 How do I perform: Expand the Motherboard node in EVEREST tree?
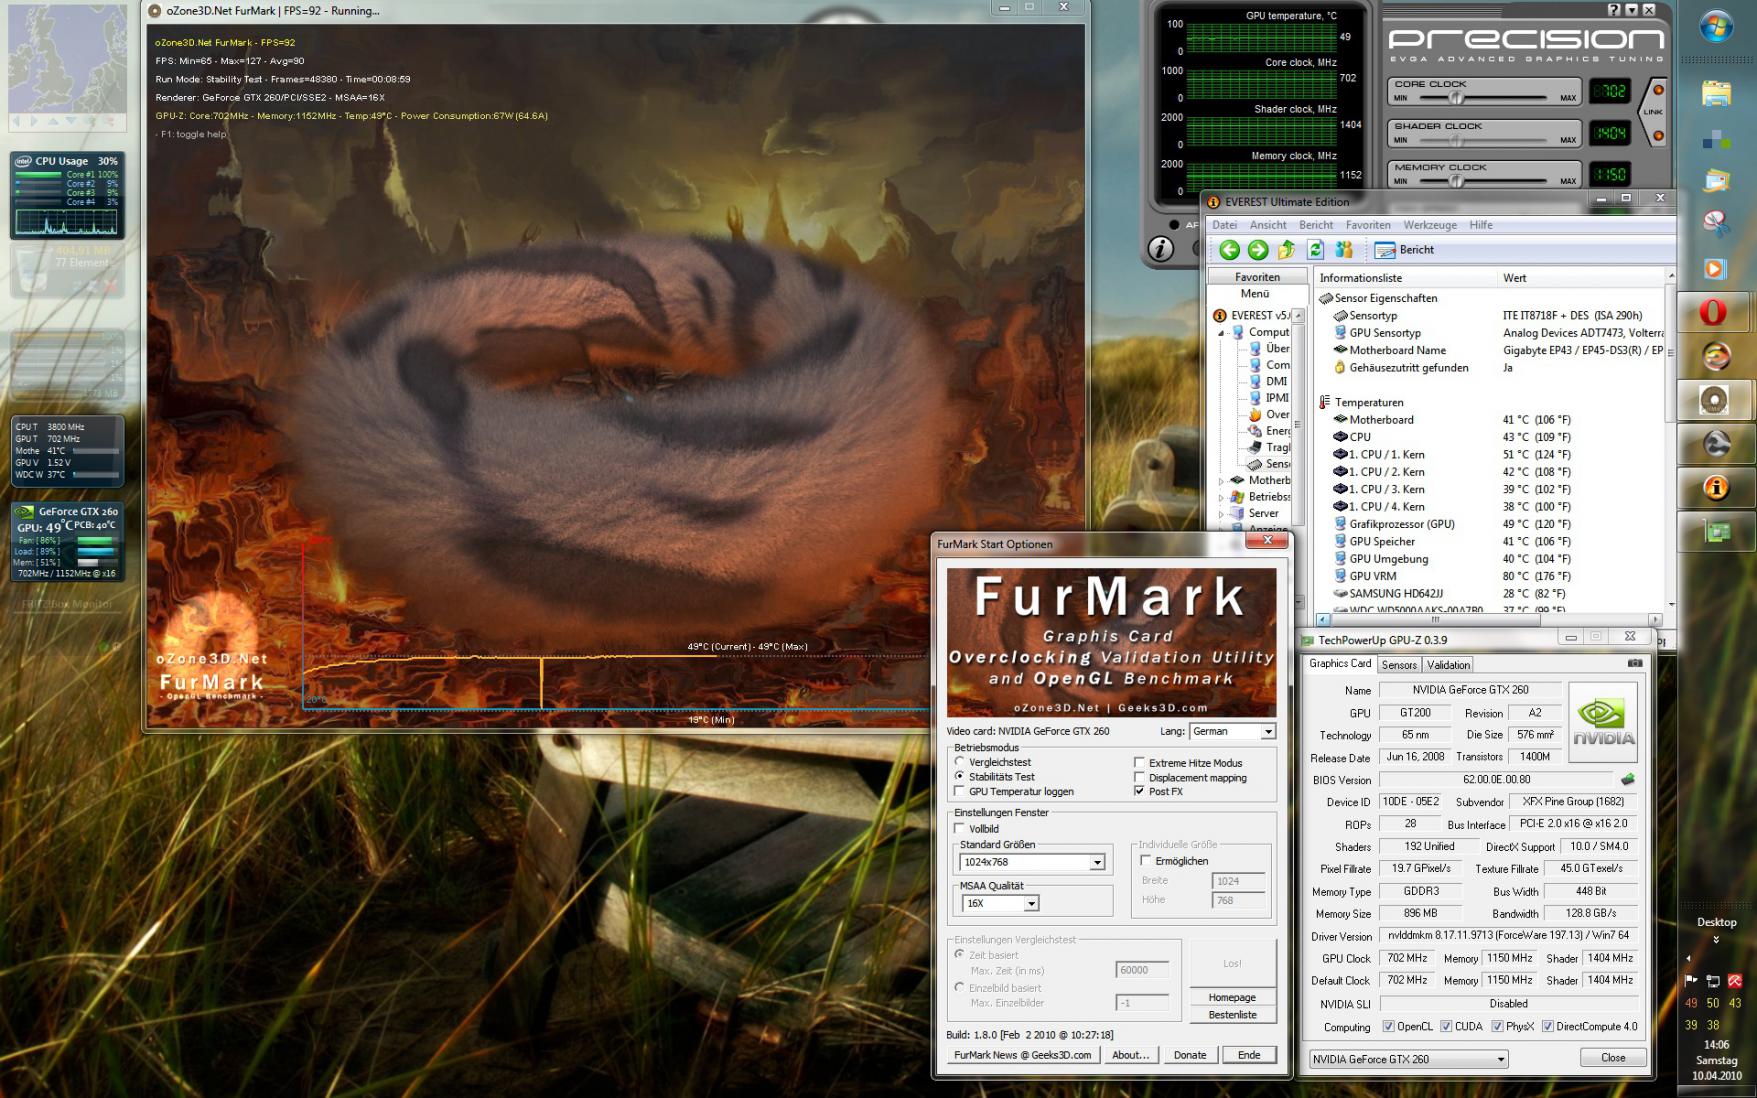[x=1222, y=481]
